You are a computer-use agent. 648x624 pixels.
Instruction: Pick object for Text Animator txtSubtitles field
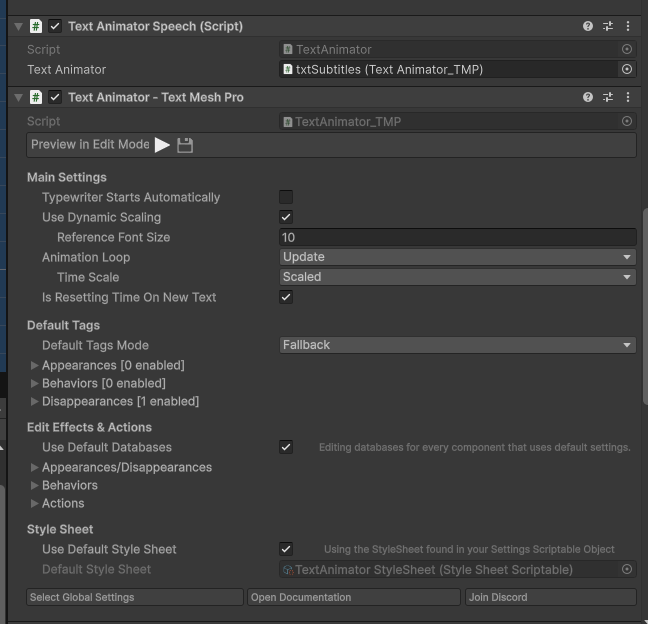click(627, 69)
